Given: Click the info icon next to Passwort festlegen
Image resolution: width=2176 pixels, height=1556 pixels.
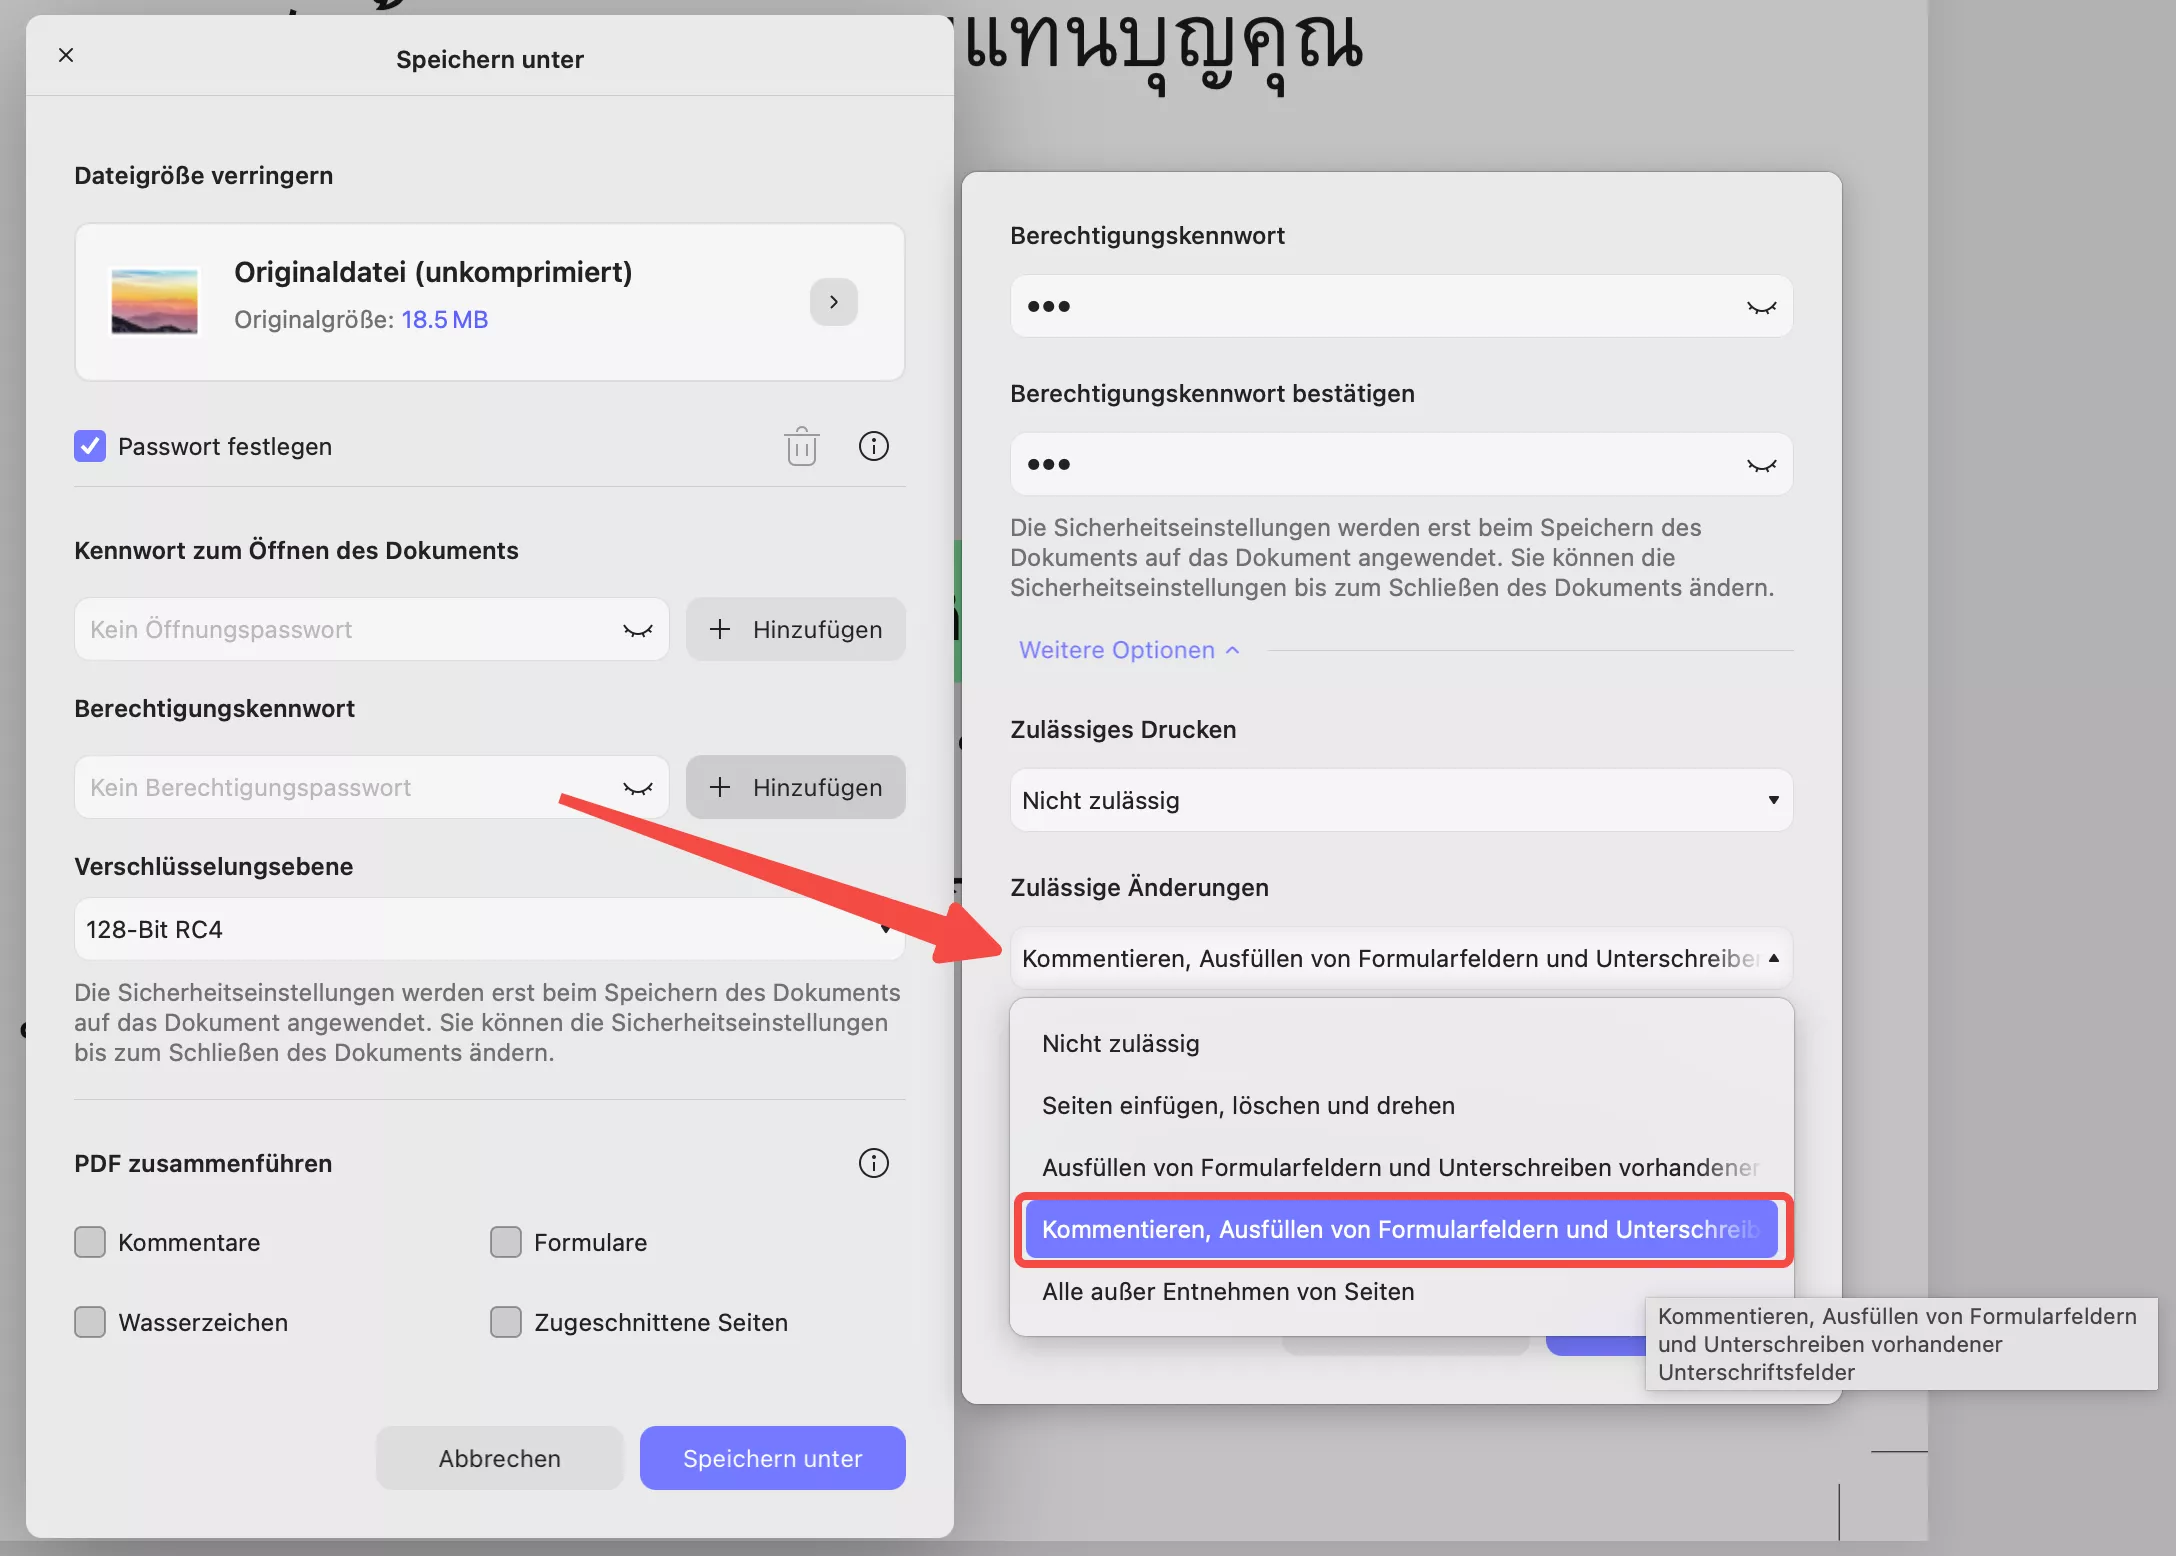Looking at the screenshot, I should click(873, 446).
